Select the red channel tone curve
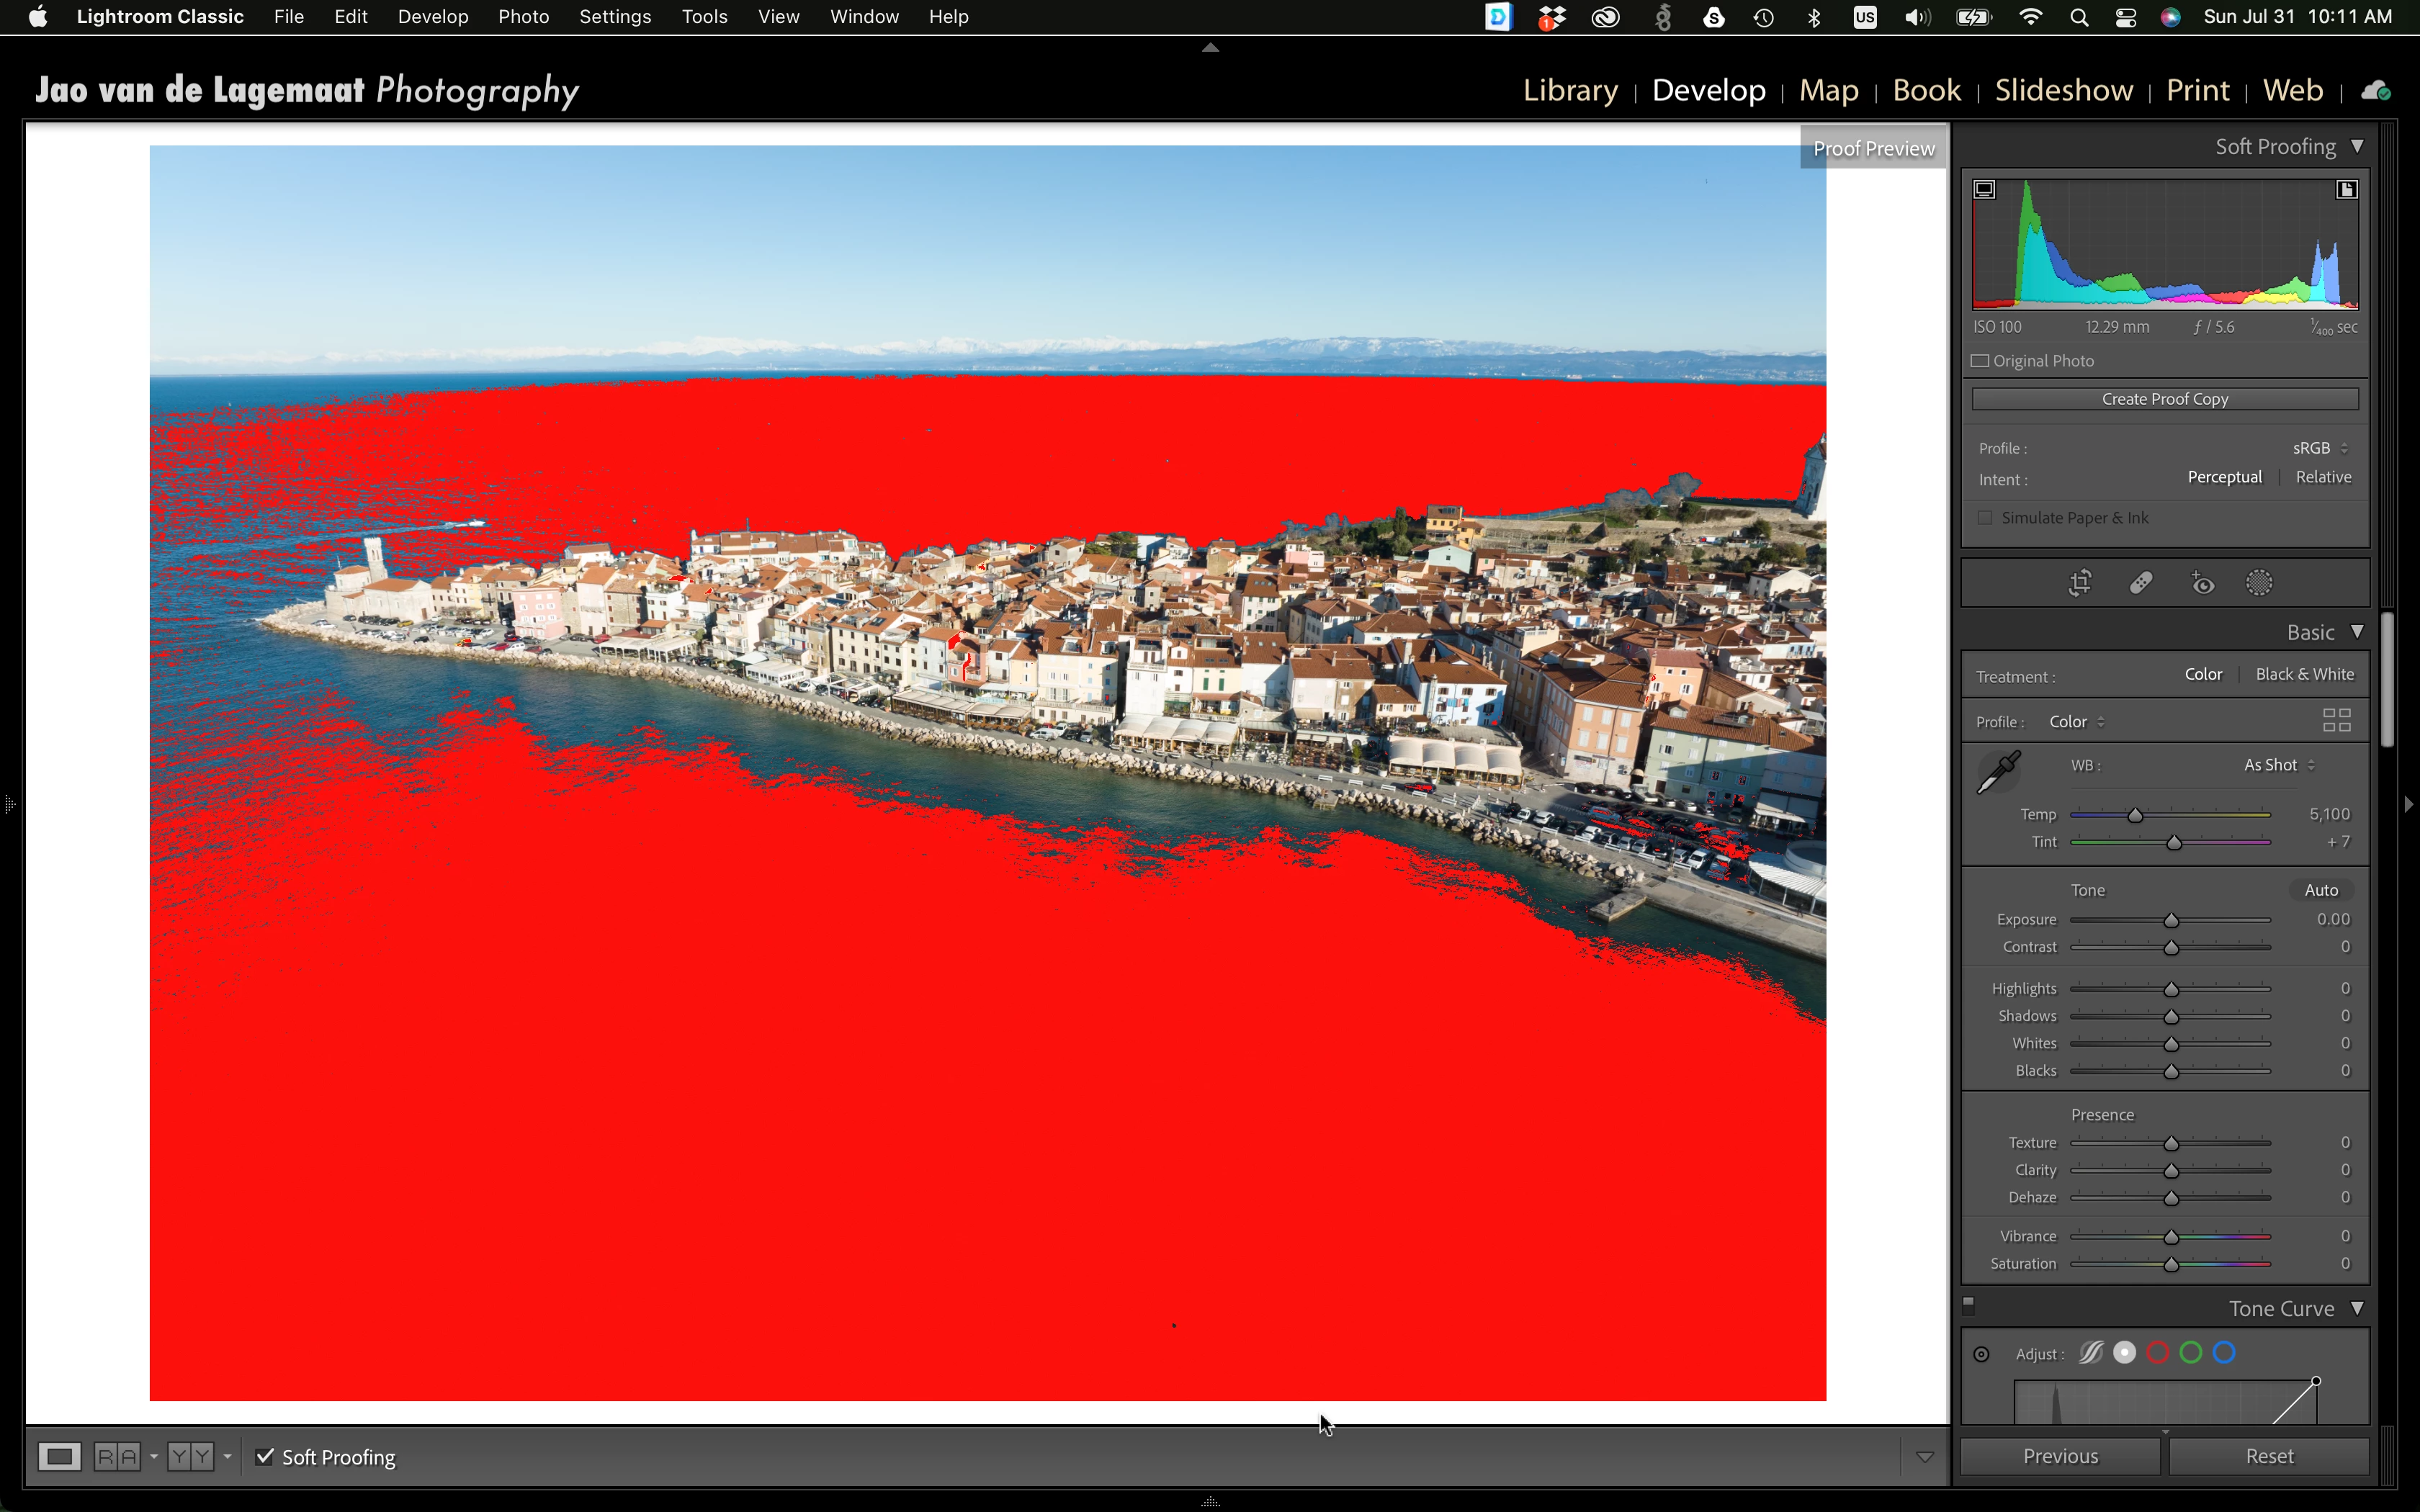 2157,1353
